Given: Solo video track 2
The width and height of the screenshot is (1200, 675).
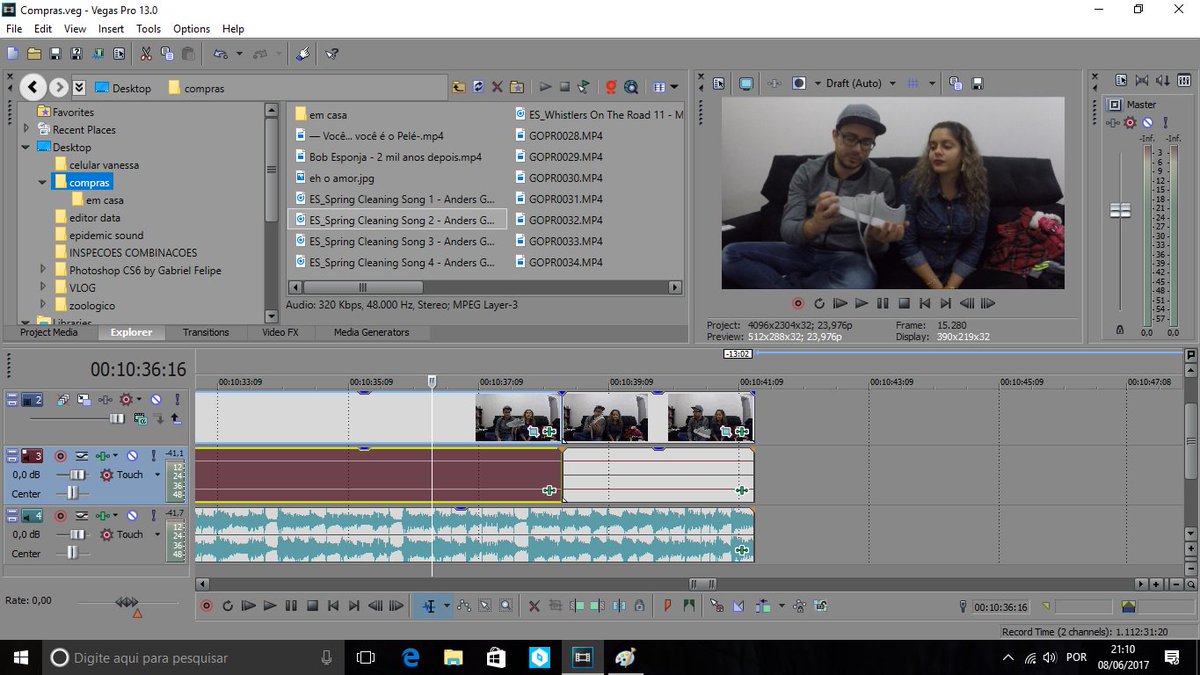Looking at the screenshot, I should [177, 400].
